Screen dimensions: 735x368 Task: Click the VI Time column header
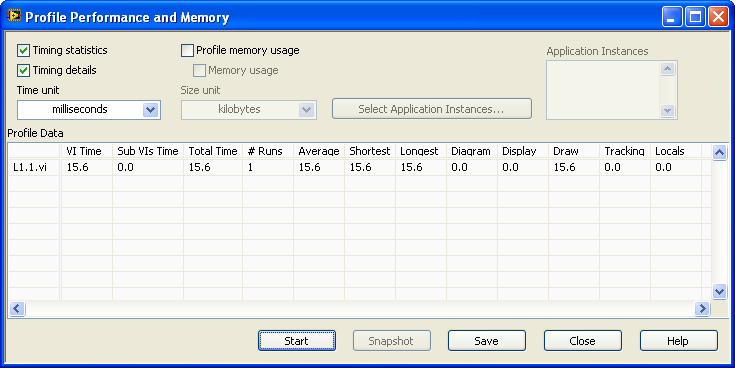[86, 151]
